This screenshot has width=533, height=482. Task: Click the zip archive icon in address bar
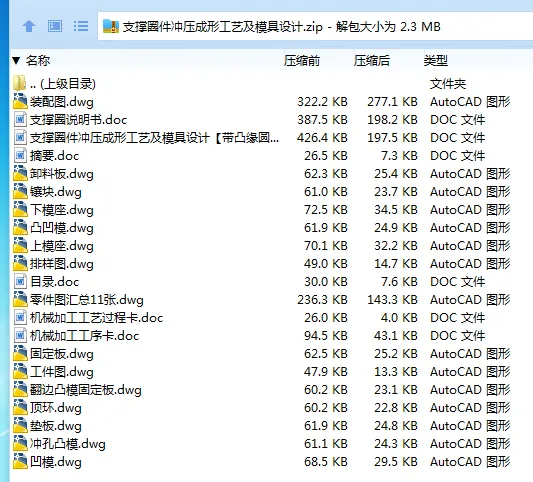pyautogui.click(x=111, y=26)
